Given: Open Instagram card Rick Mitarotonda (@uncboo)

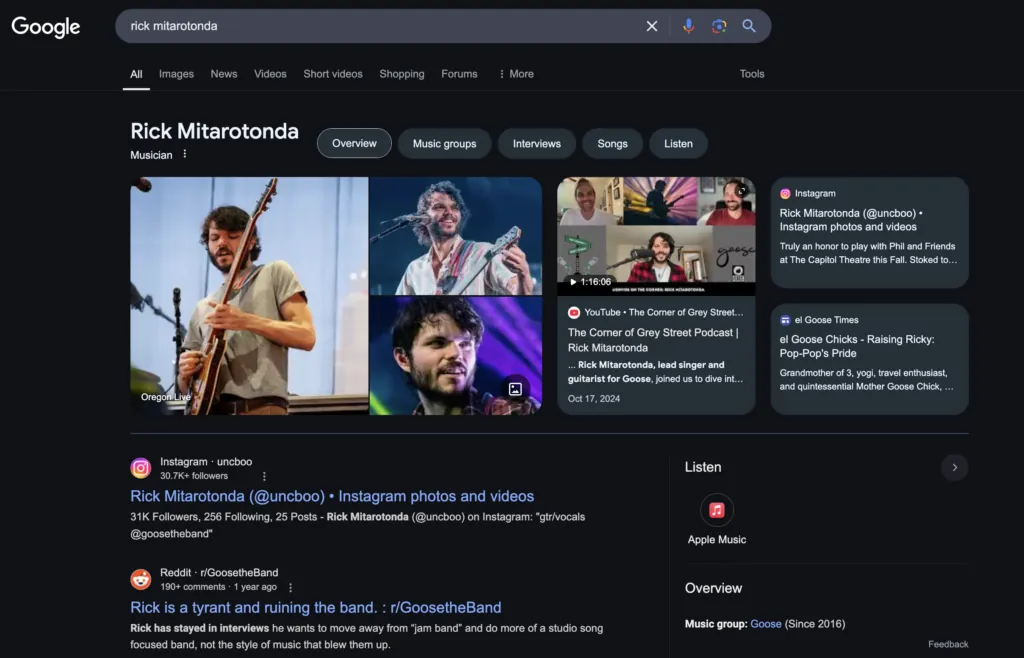Looking at the screenshot, I should pos(869,232).
